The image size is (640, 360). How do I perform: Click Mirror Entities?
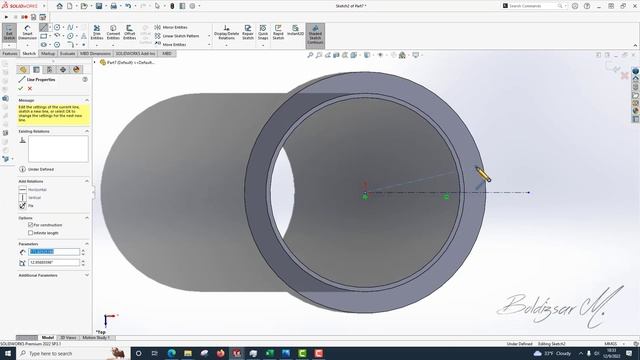pos(171,27)
